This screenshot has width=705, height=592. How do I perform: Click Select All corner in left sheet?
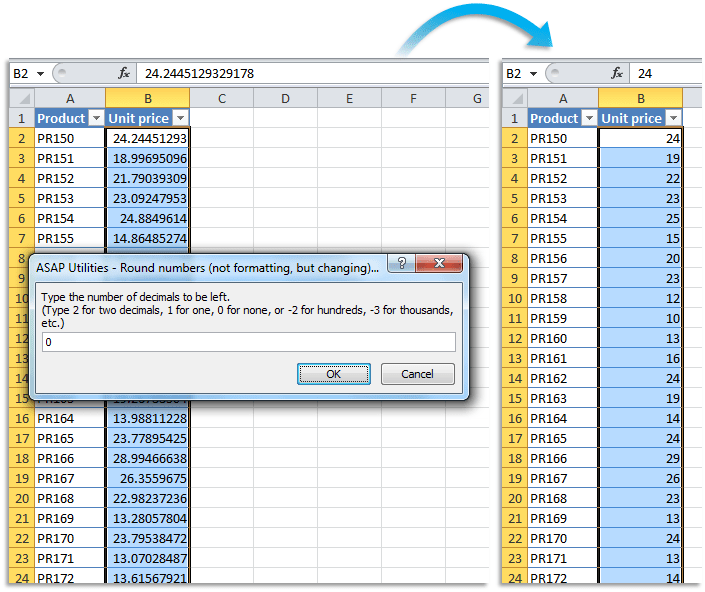[x=22, y=98]
